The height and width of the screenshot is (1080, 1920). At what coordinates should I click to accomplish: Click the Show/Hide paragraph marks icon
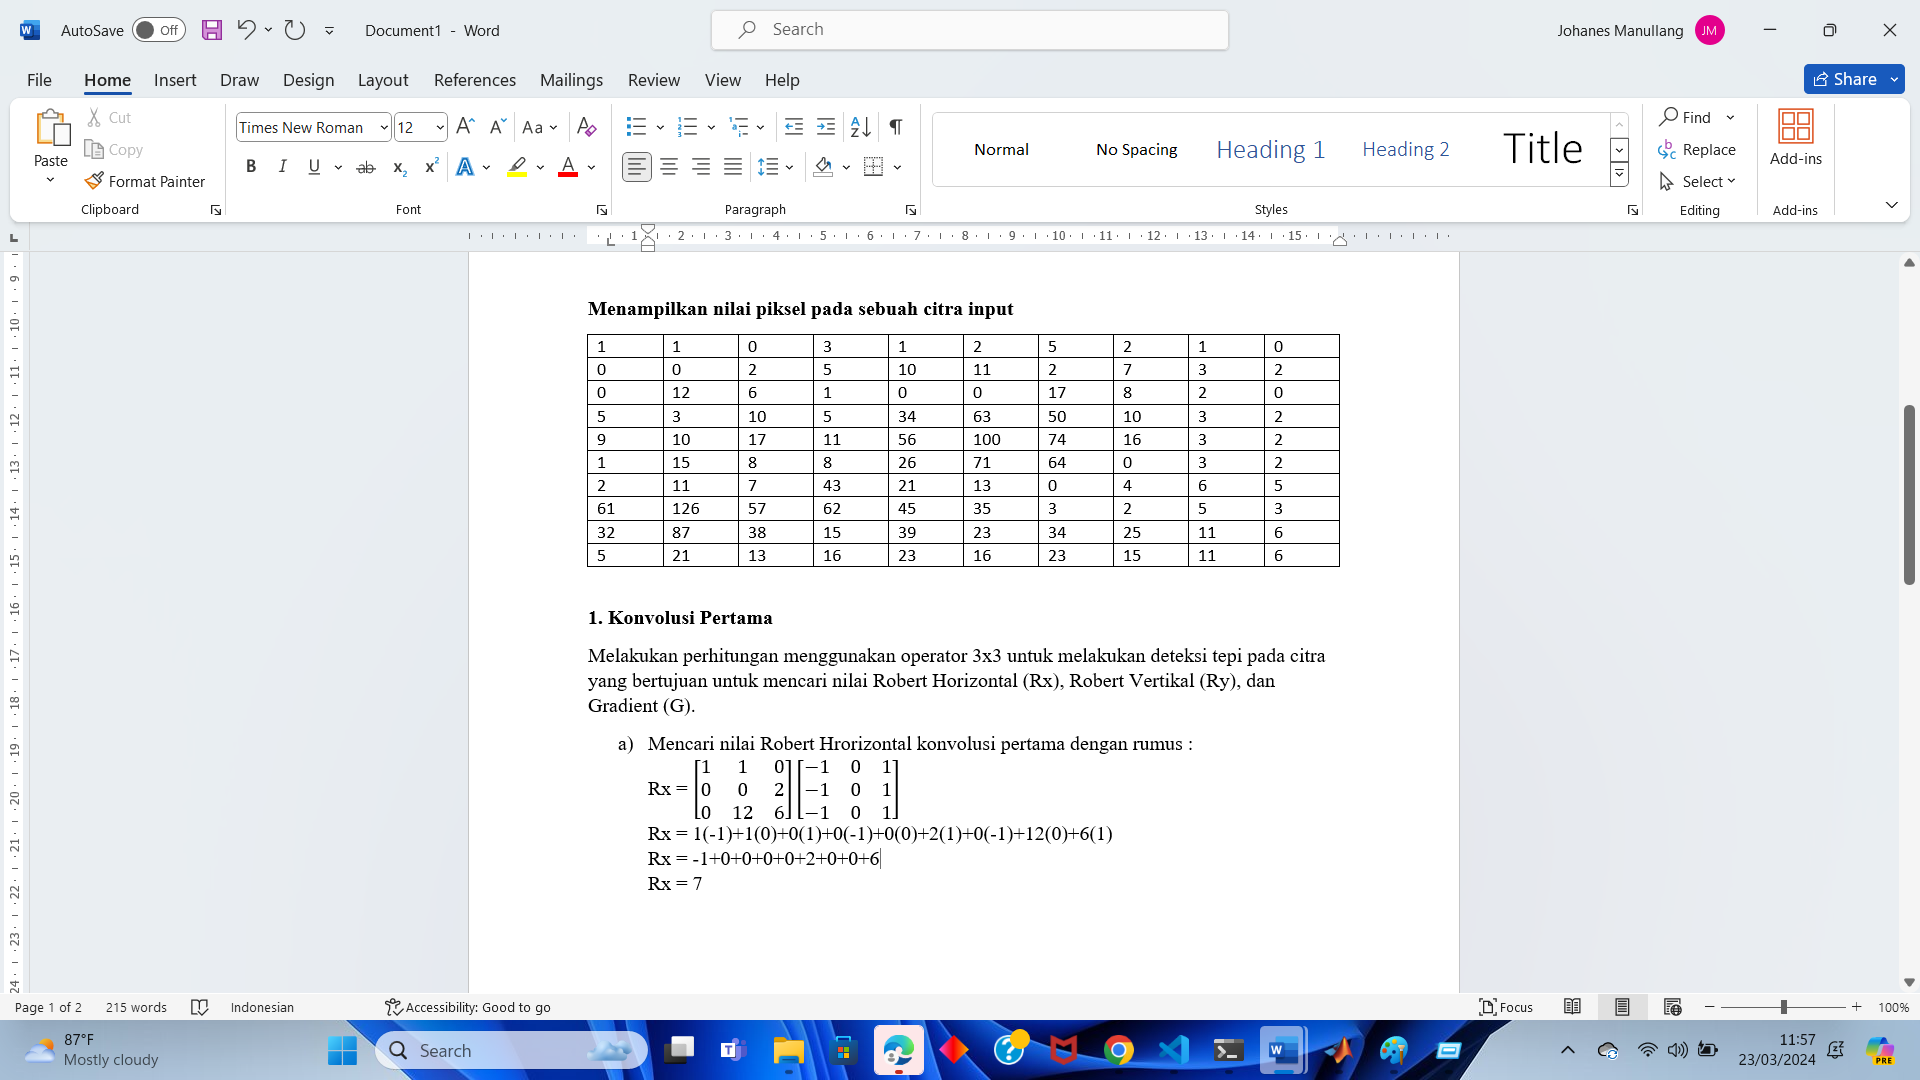point(896,127)
